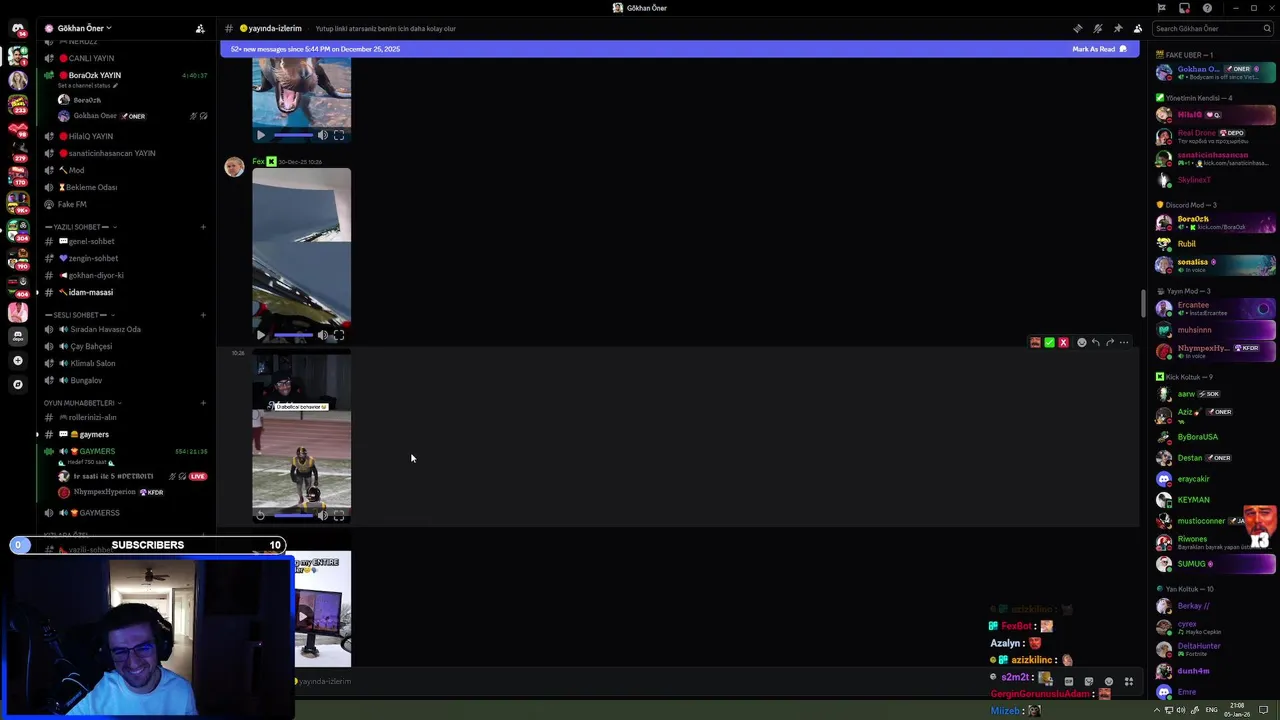Image resolution: width=1280 pixels, height=720 pixels.
Task: Add a server with the plus icon
Action: point(17,360)
